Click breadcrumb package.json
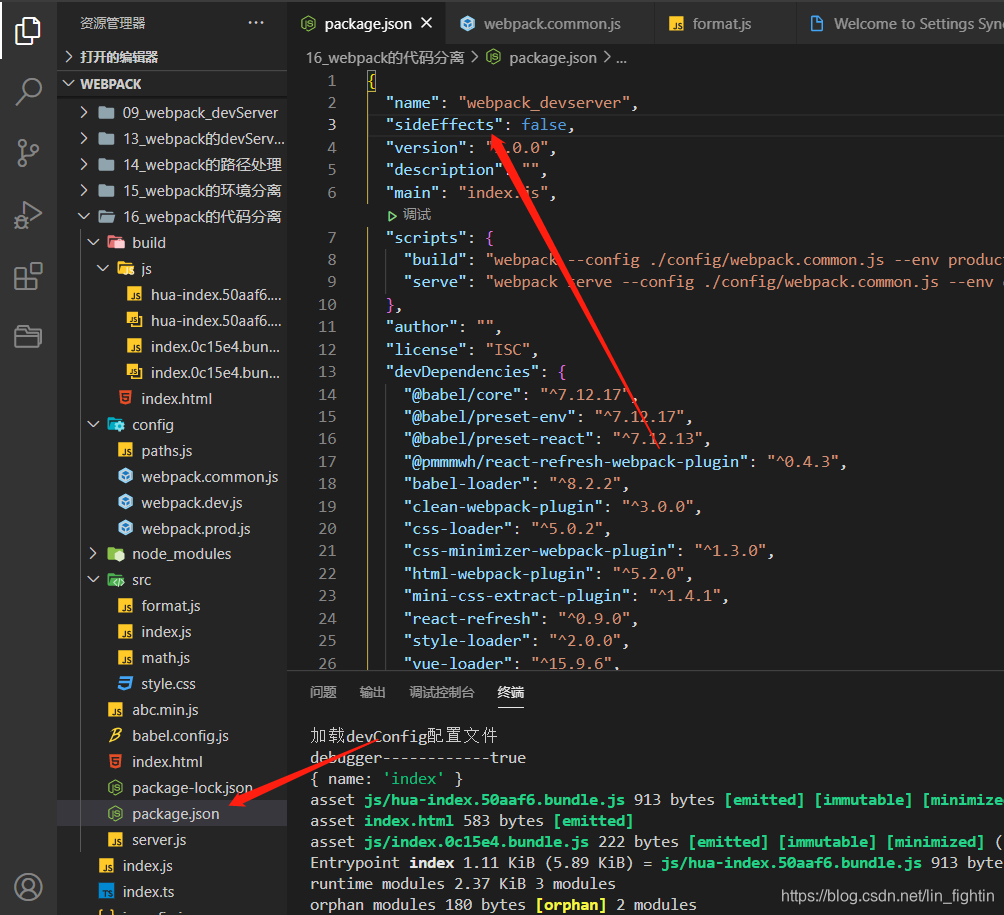The image size is (1004, 915). coord(541,58)
